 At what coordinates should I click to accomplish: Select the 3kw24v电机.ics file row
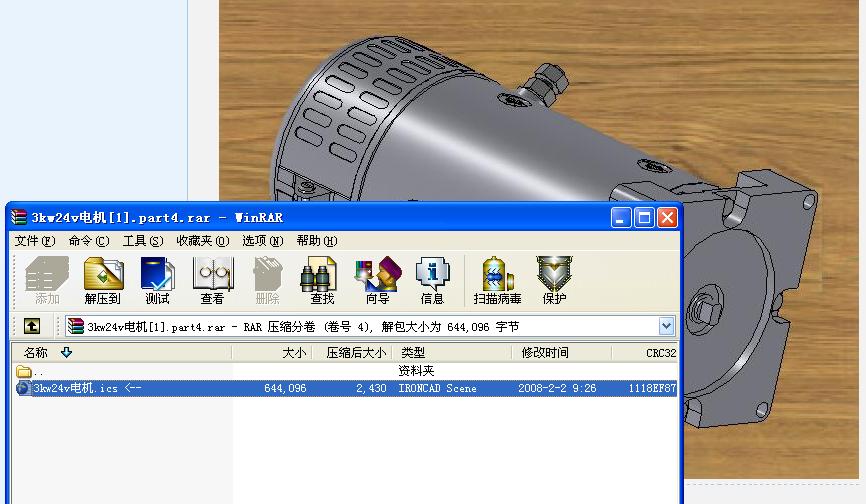click(344, 388)
